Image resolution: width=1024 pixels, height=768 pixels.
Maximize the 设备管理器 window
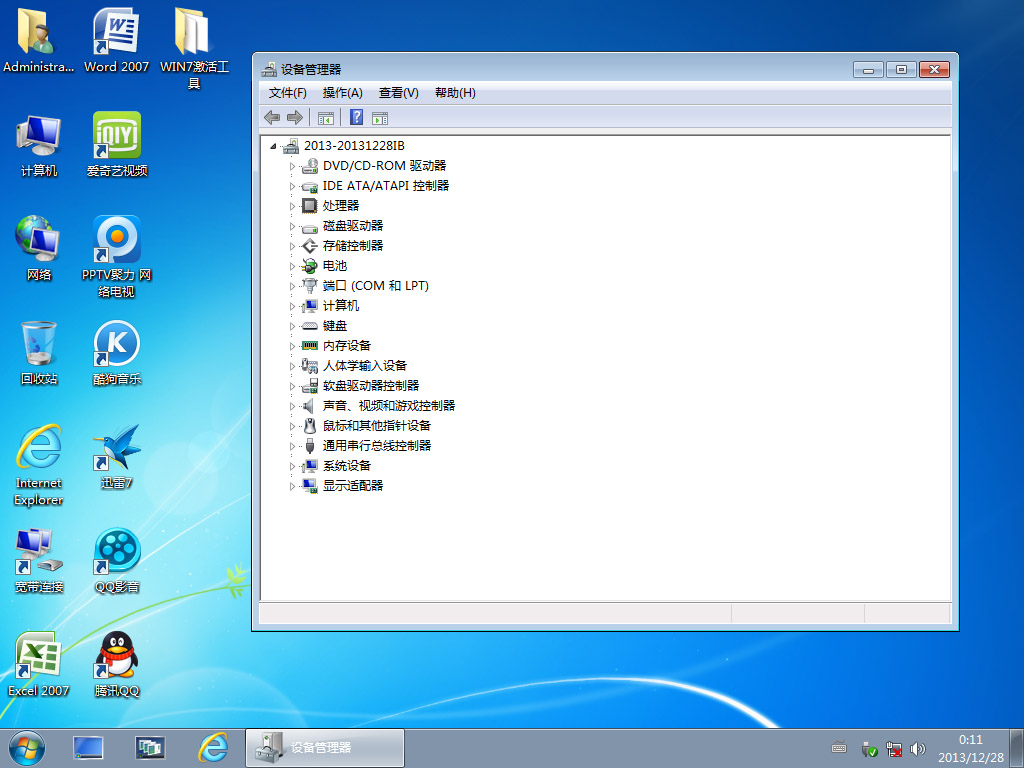(x=901, y=69)
